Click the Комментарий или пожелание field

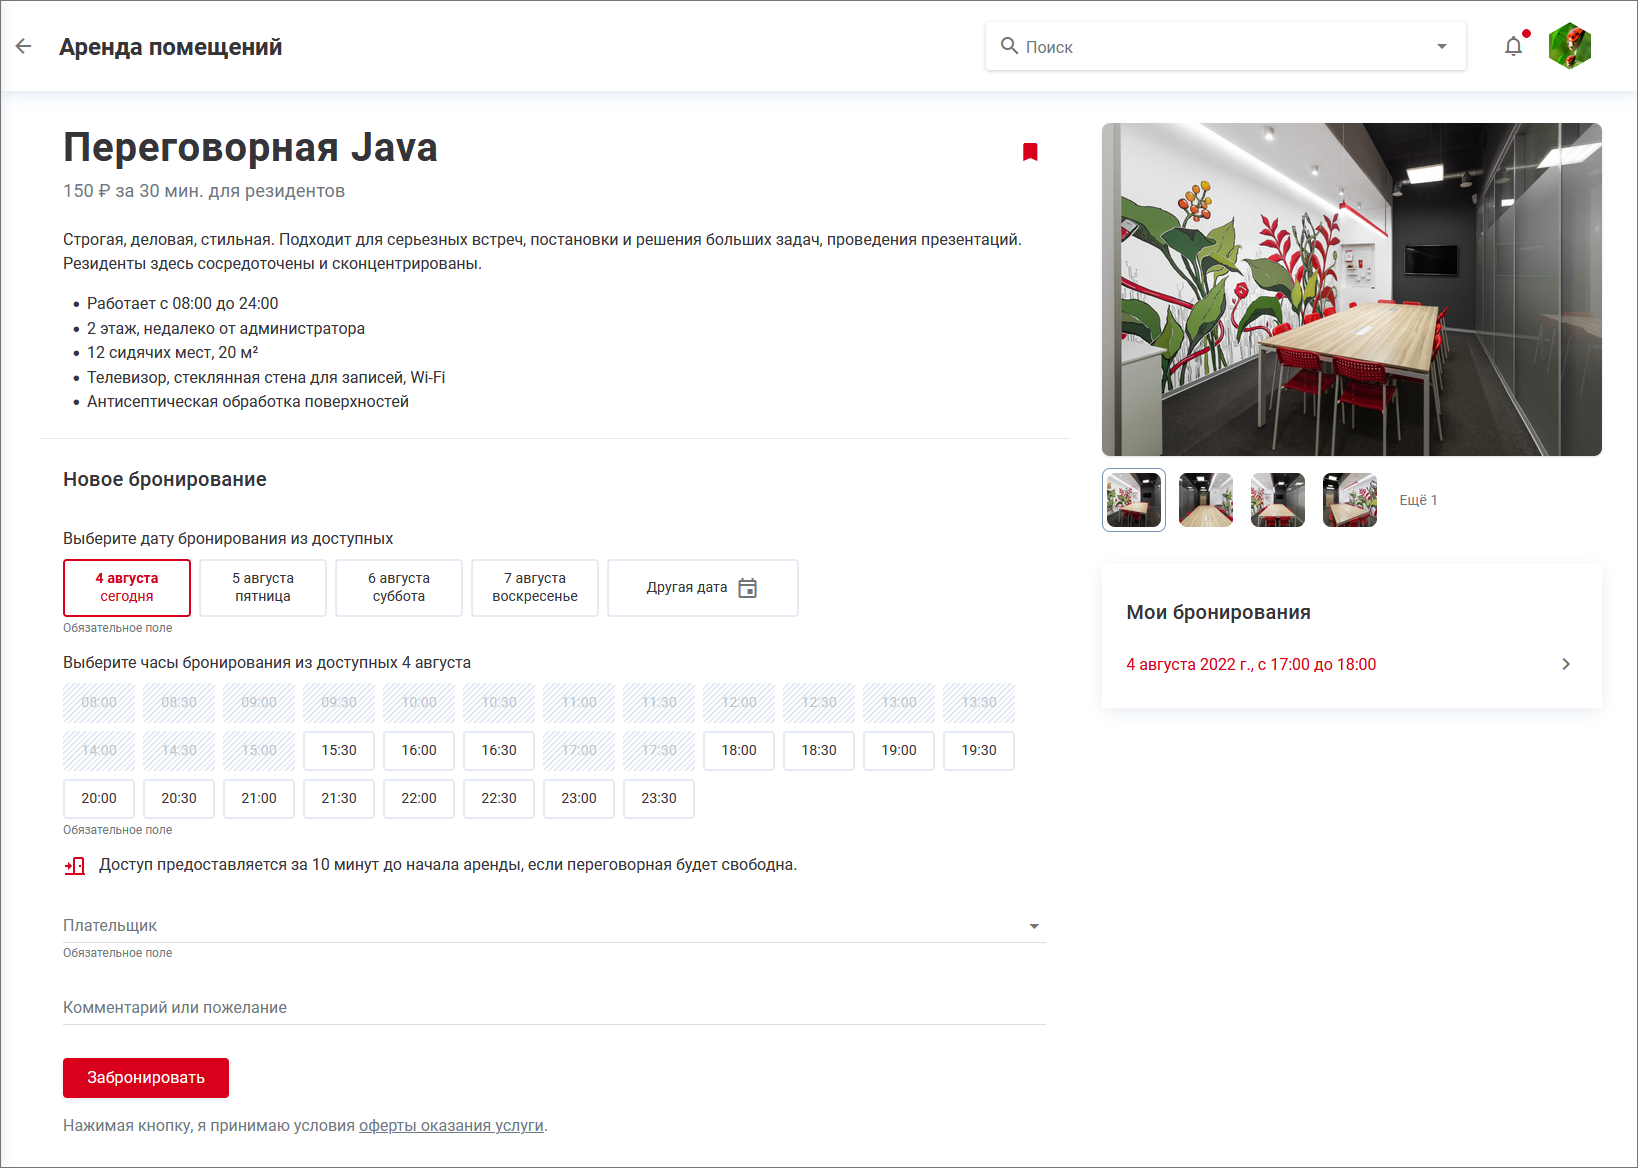click(x=554, y=1007)
